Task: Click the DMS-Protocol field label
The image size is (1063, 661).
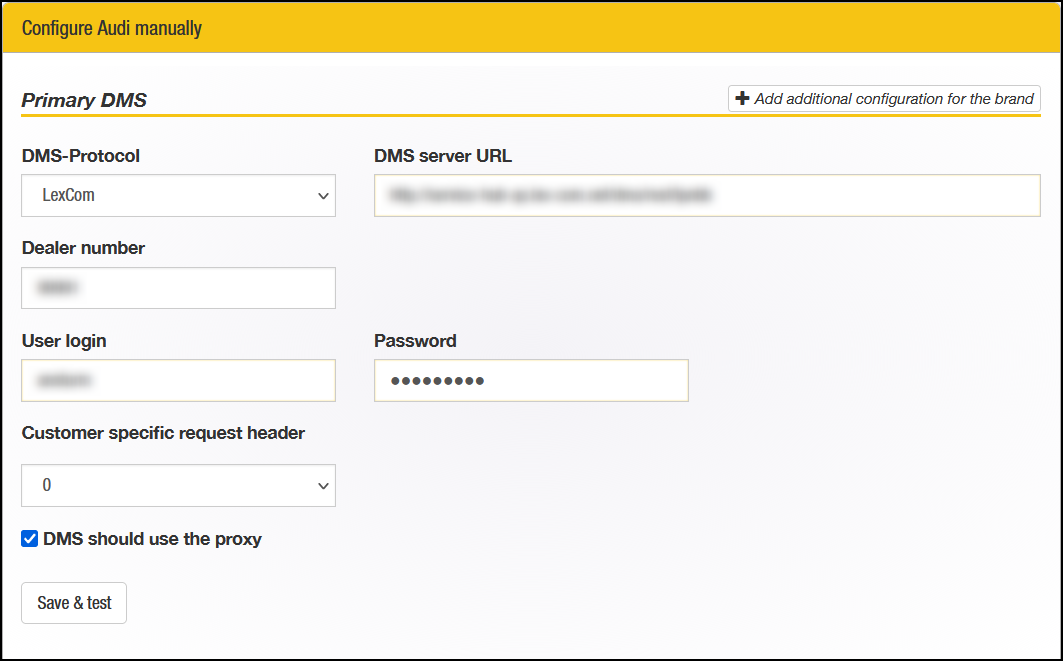Action: click(81, 156)
